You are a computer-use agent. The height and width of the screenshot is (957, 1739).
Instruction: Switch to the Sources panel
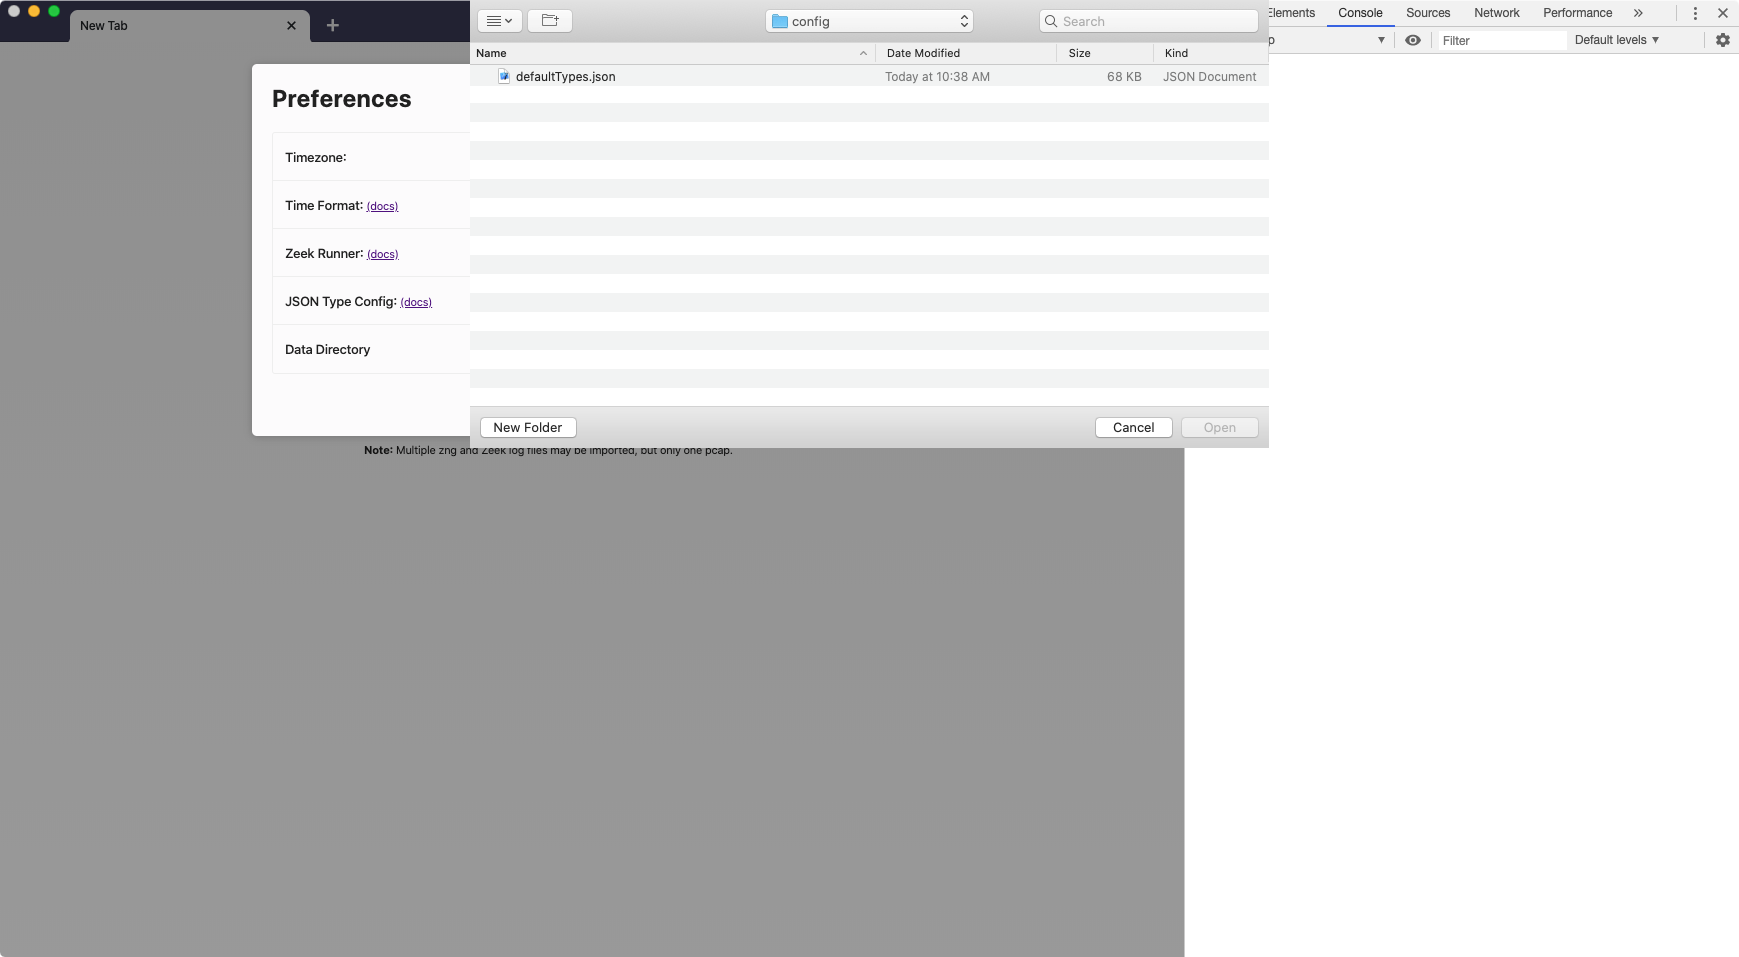tap(1428, 13)
